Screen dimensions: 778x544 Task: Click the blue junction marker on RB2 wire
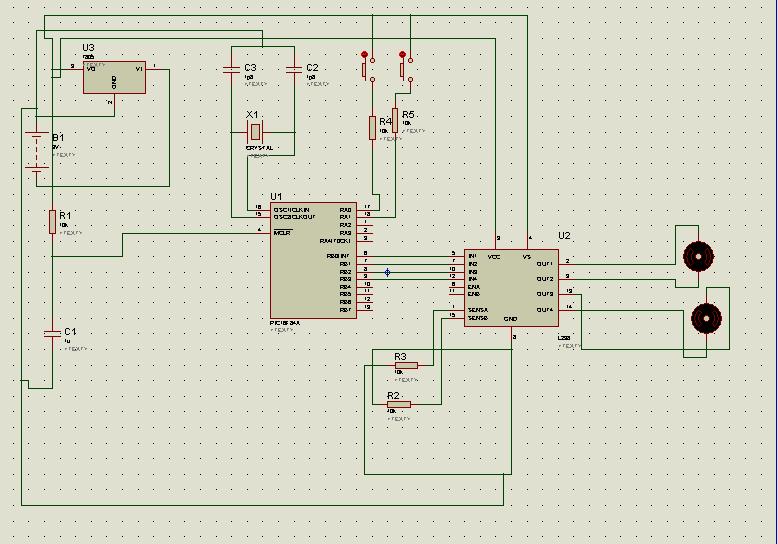tap(388, 272)
